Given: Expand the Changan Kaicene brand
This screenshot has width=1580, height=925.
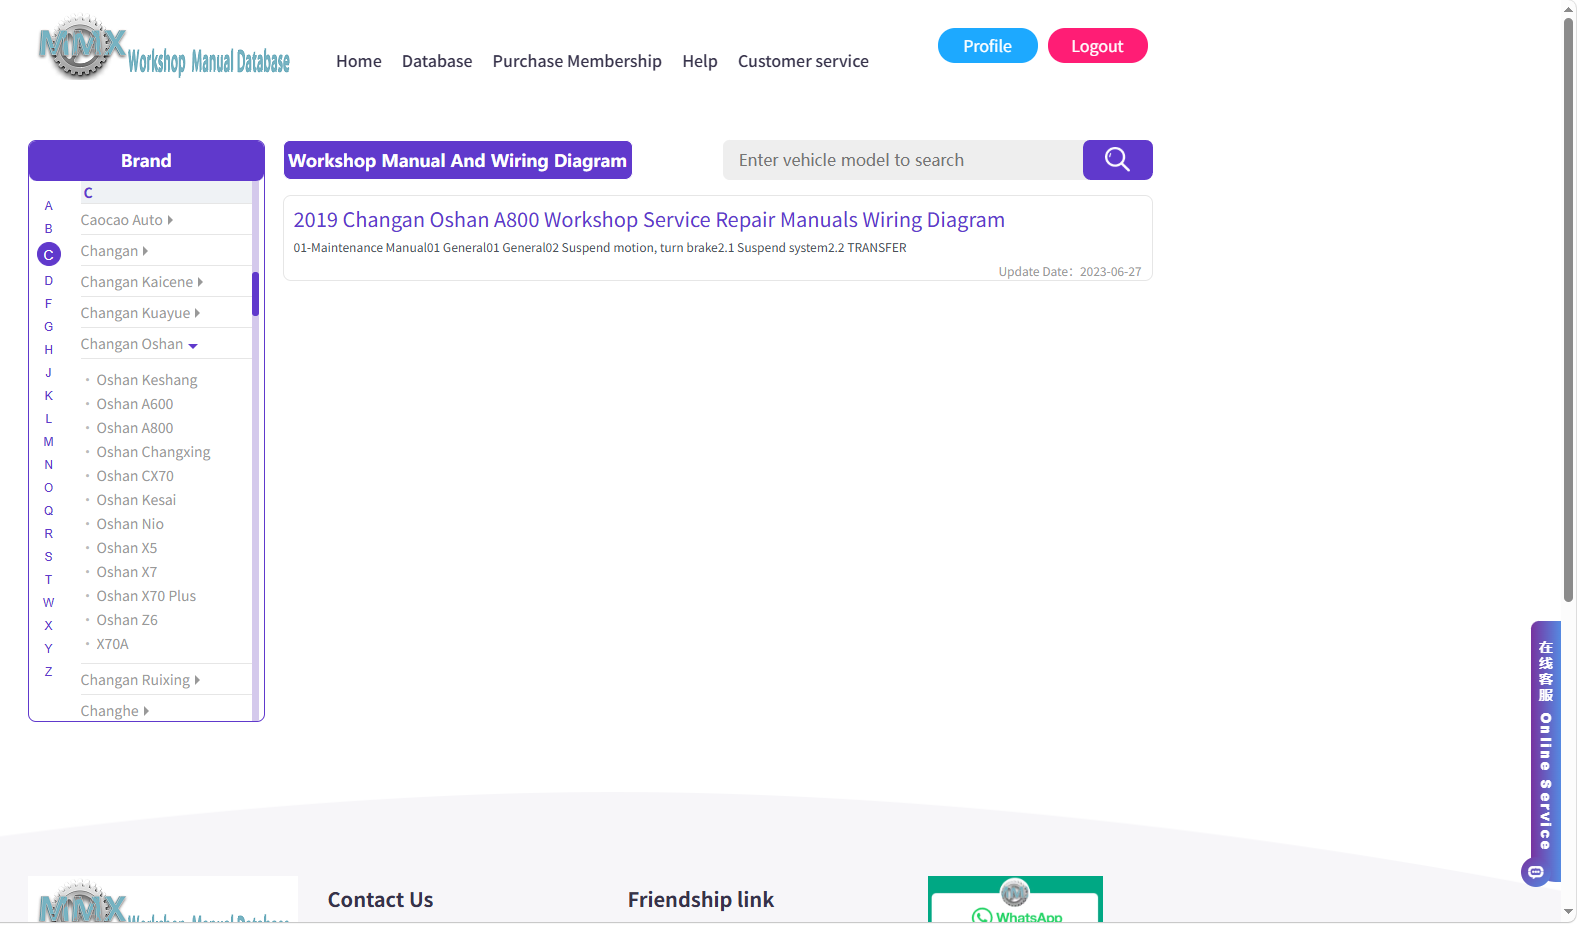Looking at the screenshot, I should (x=142, y=282).
